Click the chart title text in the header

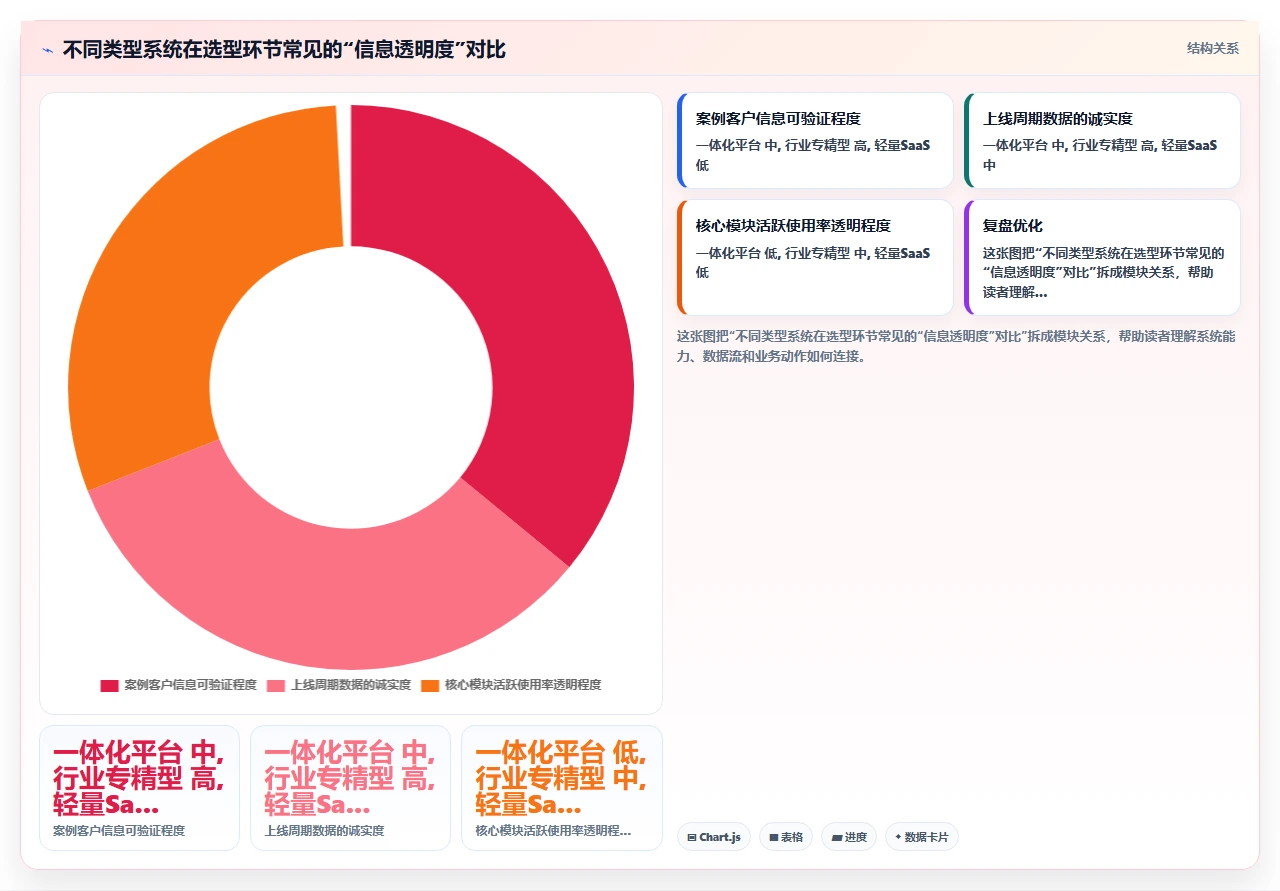pos(284,49)
